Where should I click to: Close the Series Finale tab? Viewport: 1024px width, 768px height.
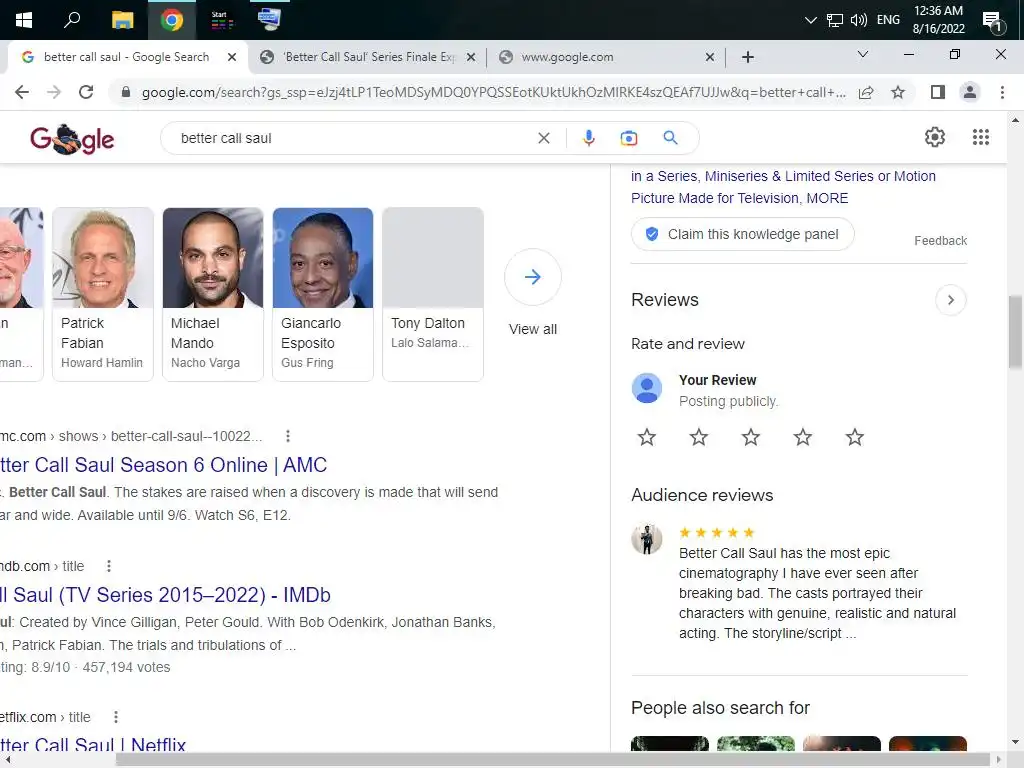coord(471,57)
